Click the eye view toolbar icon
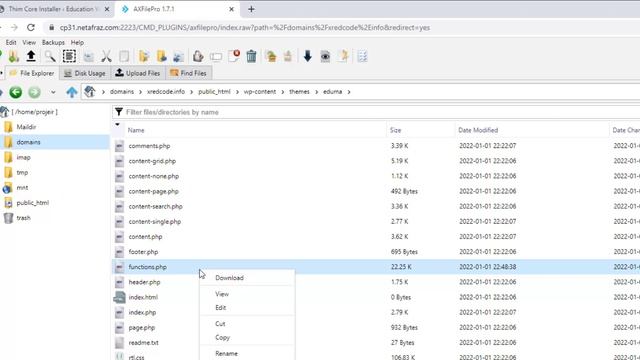640x360 pixels. (x=325, y=56)
